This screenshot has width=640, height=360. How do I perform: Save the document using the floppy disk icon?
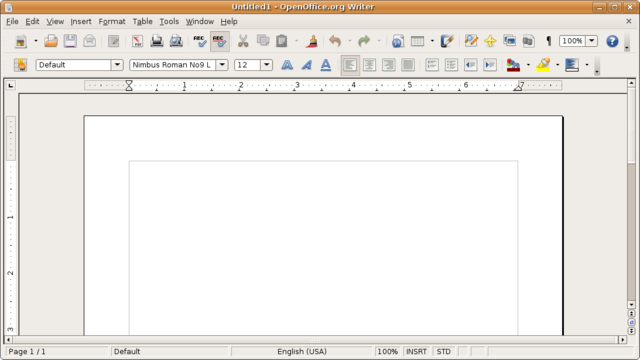(70, 41)
